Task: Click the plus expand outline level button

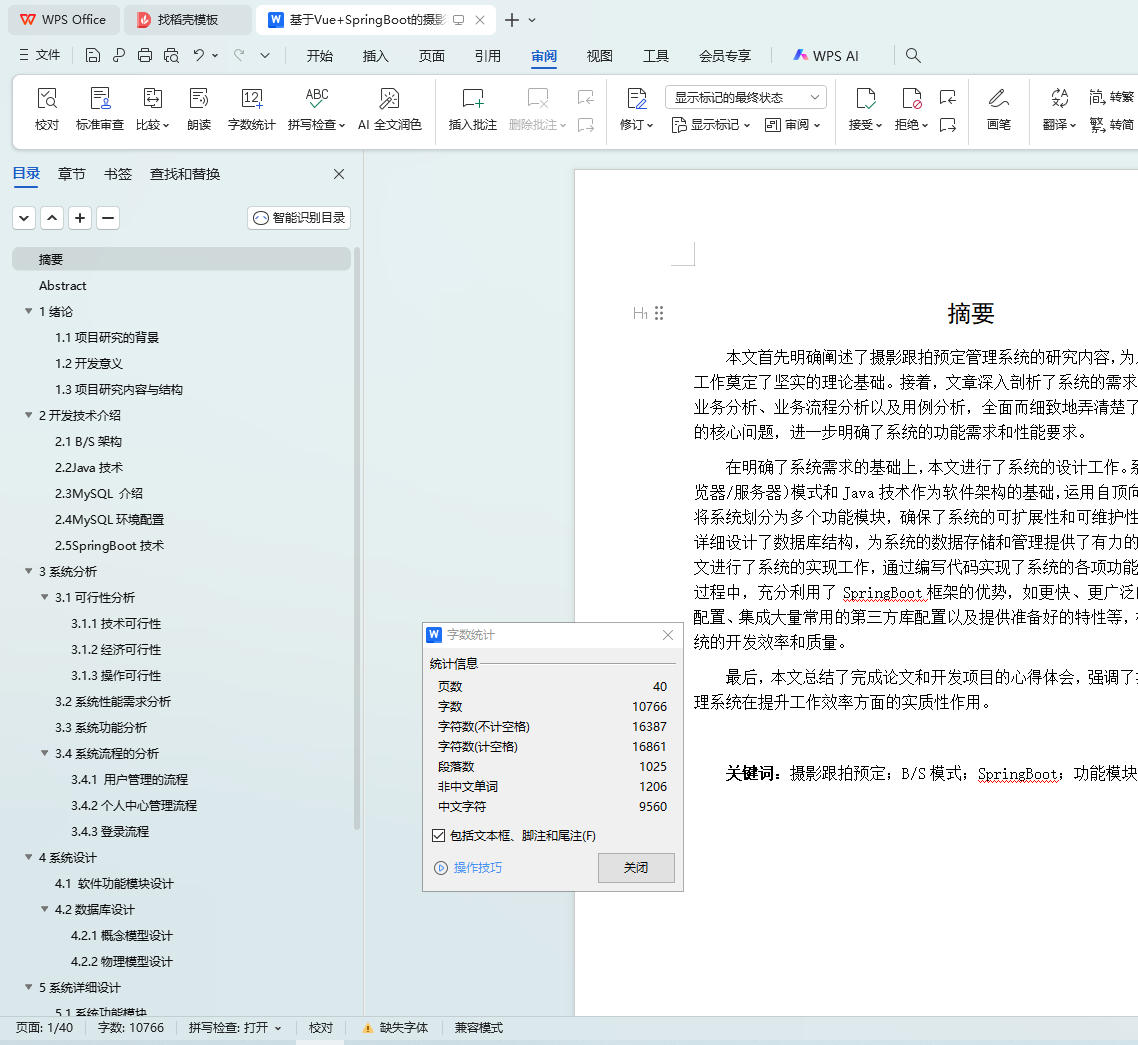Action: coord(80,218)
